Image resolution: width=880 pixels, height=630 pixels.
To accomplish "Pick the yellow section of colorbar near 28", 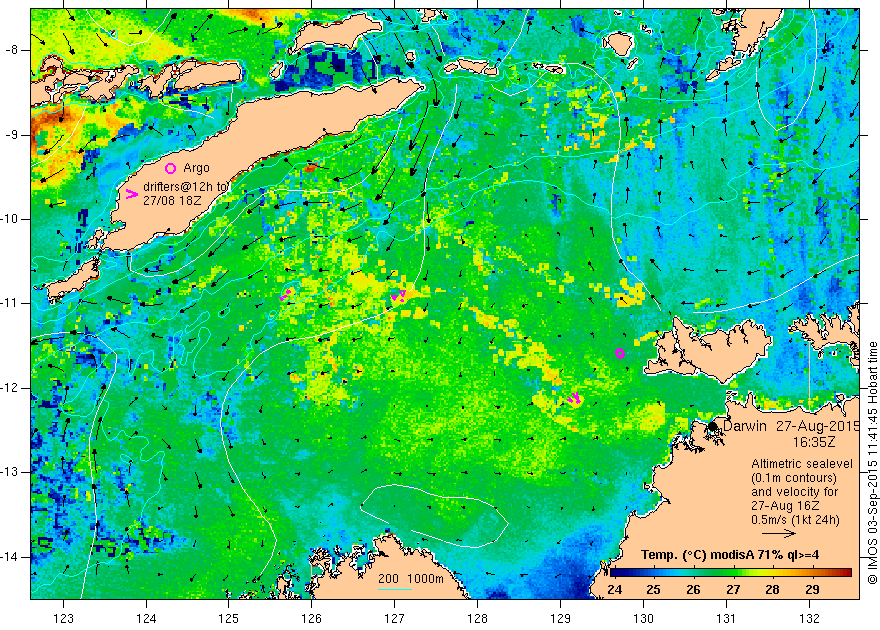I will tap(773, 573).
